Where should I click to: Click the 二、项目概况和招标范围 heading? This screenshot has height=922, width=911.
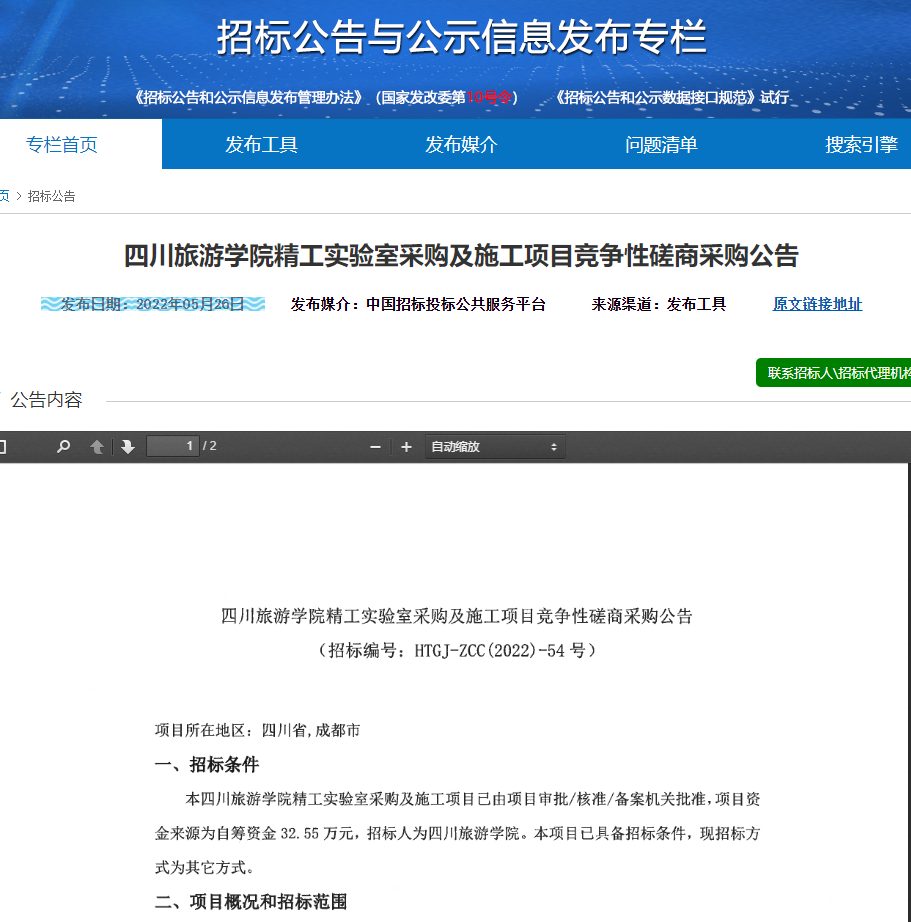[x=251, y=901]
